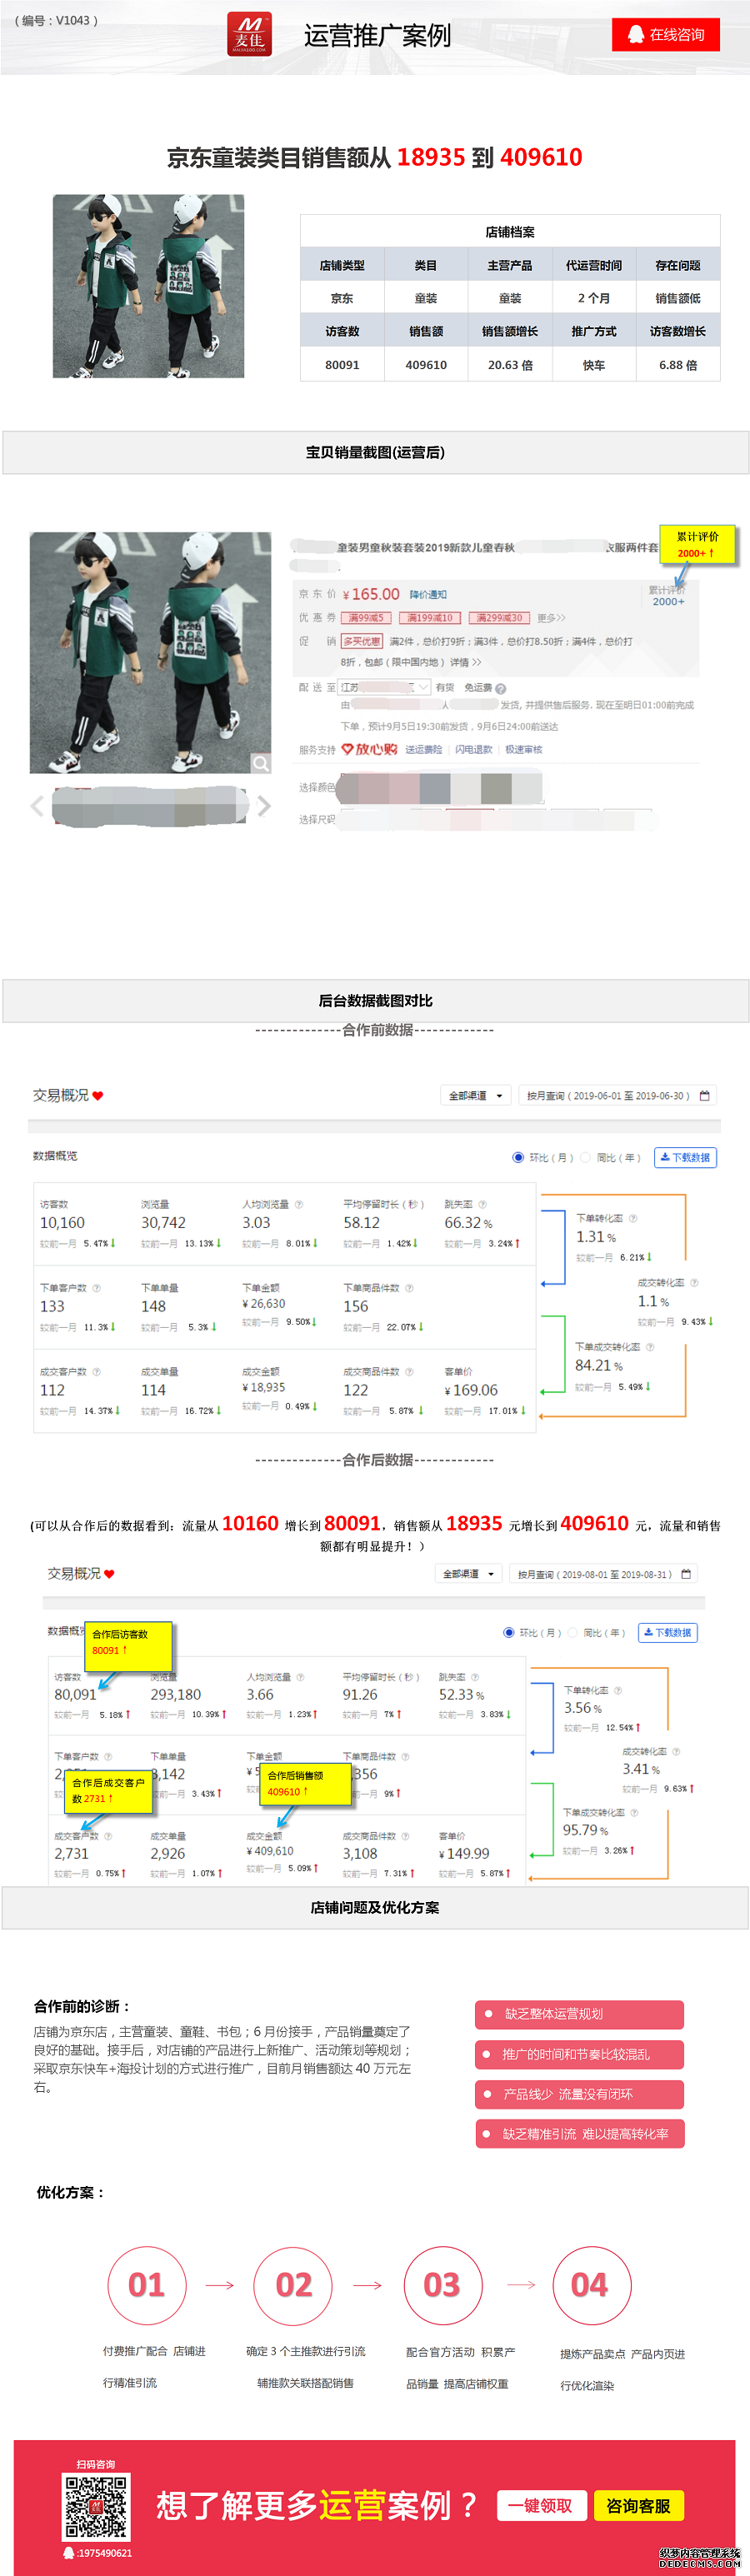Click the 扫码咨询 QR code
750x2576 pixels.
pyautogui.click(x=96, y=2506)
